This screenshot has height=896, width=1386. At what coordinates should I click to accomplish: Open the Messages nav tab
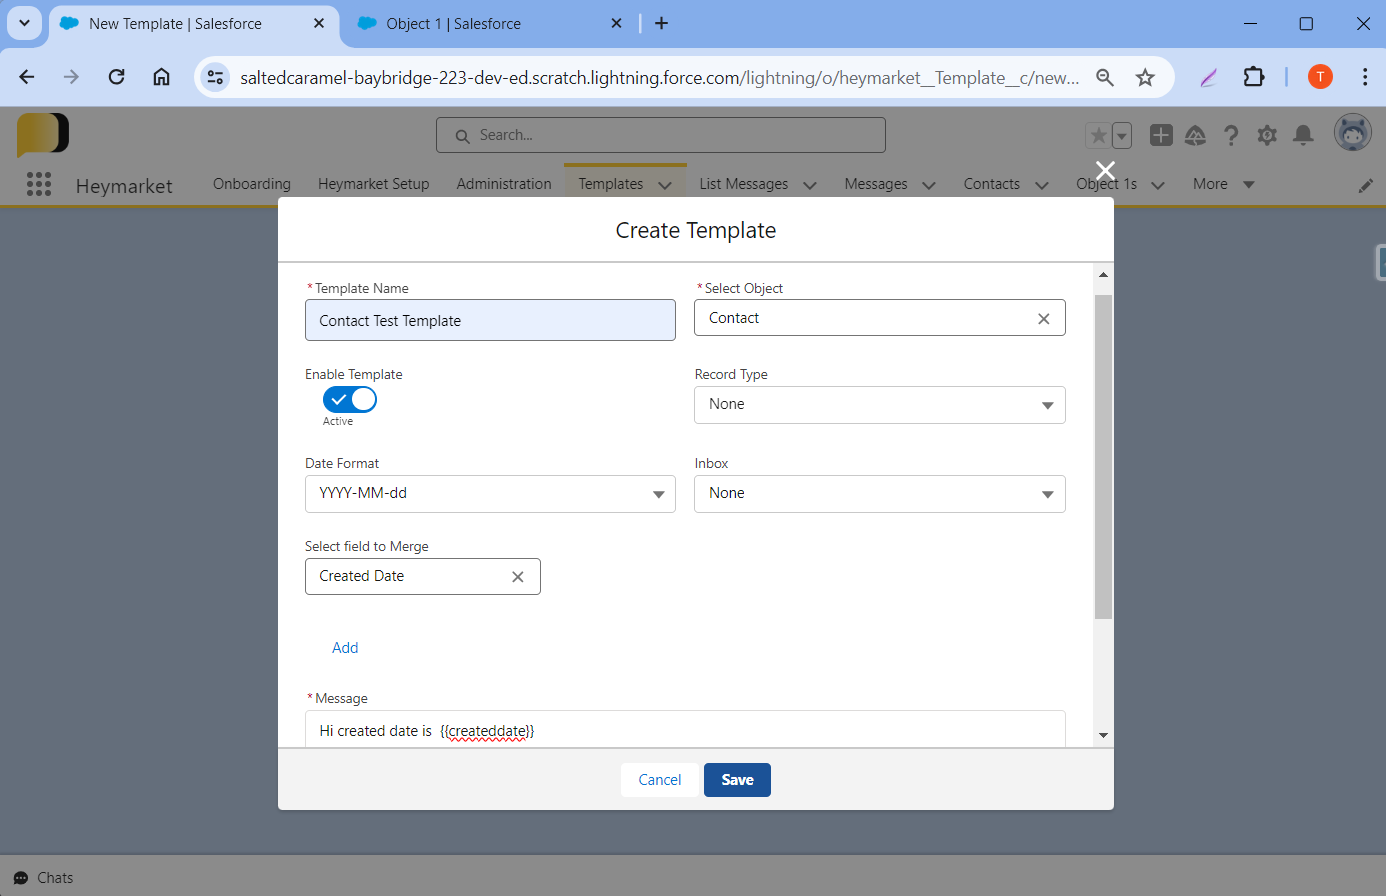(876, 184)
